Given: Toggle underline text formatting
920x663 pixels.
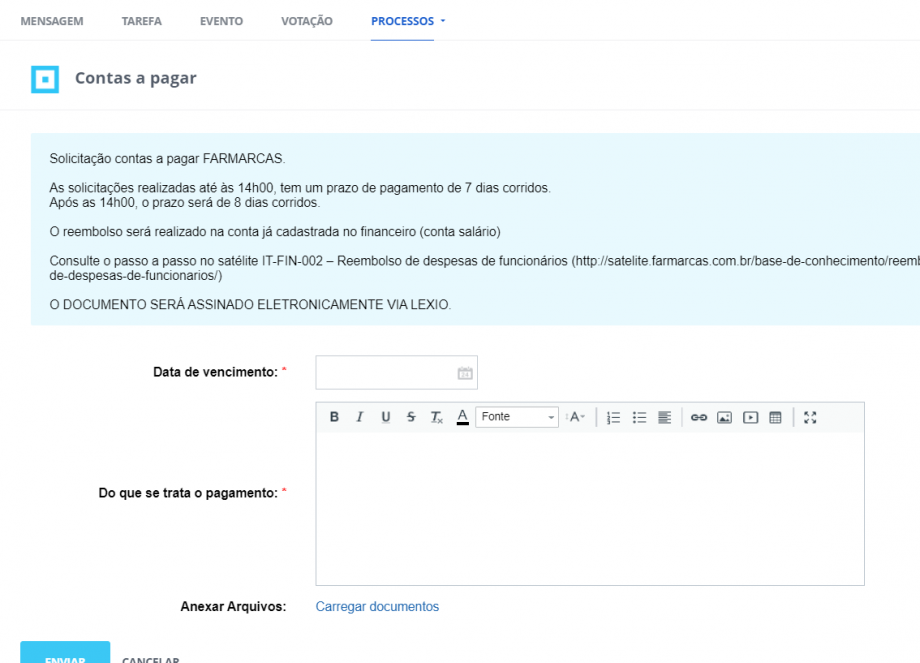Looking at the screenshot, I should (x=385, y=417).
